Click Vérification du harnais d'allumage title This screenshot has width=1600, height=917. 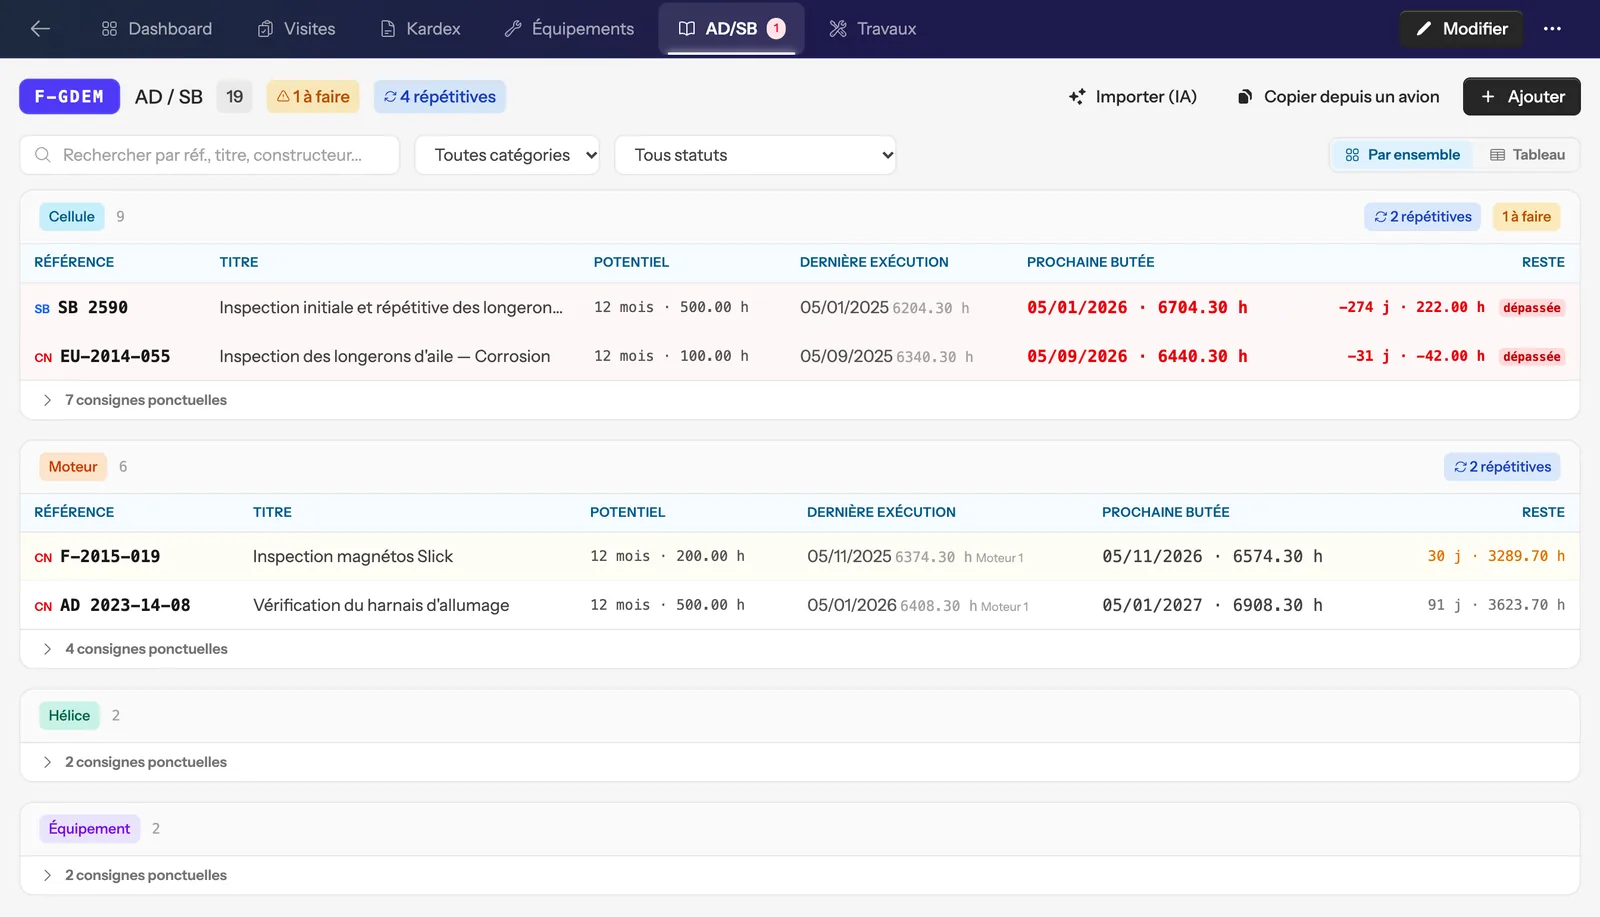click(x=381, y=606)
